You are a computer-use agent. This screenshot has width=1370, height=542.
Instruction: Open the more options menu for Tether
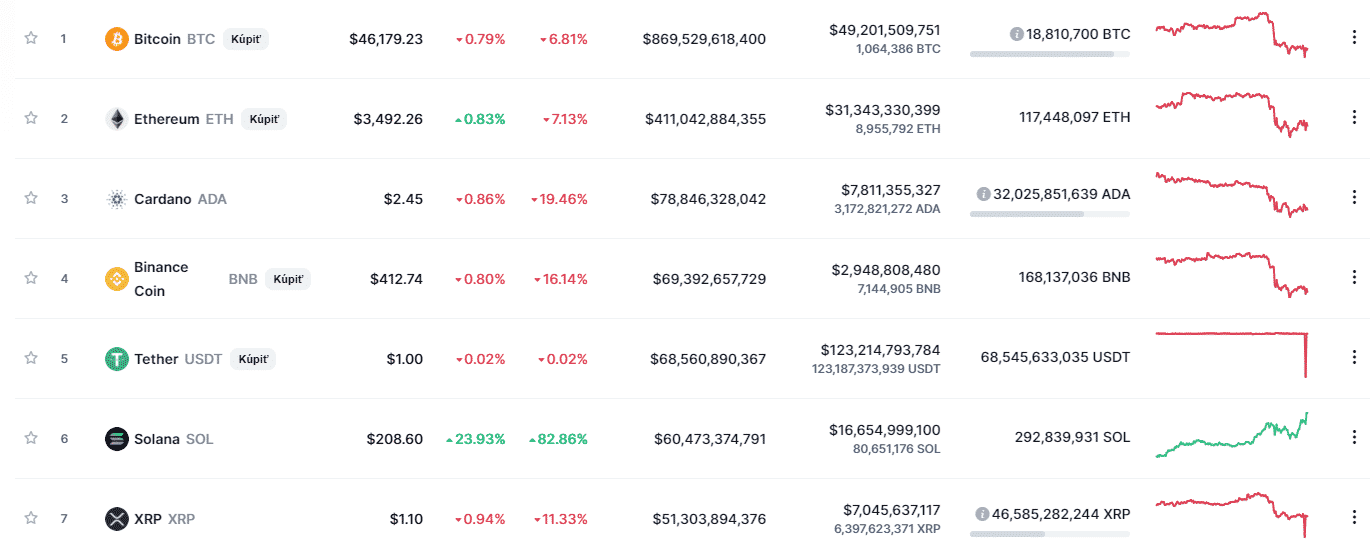[1354, 358]
